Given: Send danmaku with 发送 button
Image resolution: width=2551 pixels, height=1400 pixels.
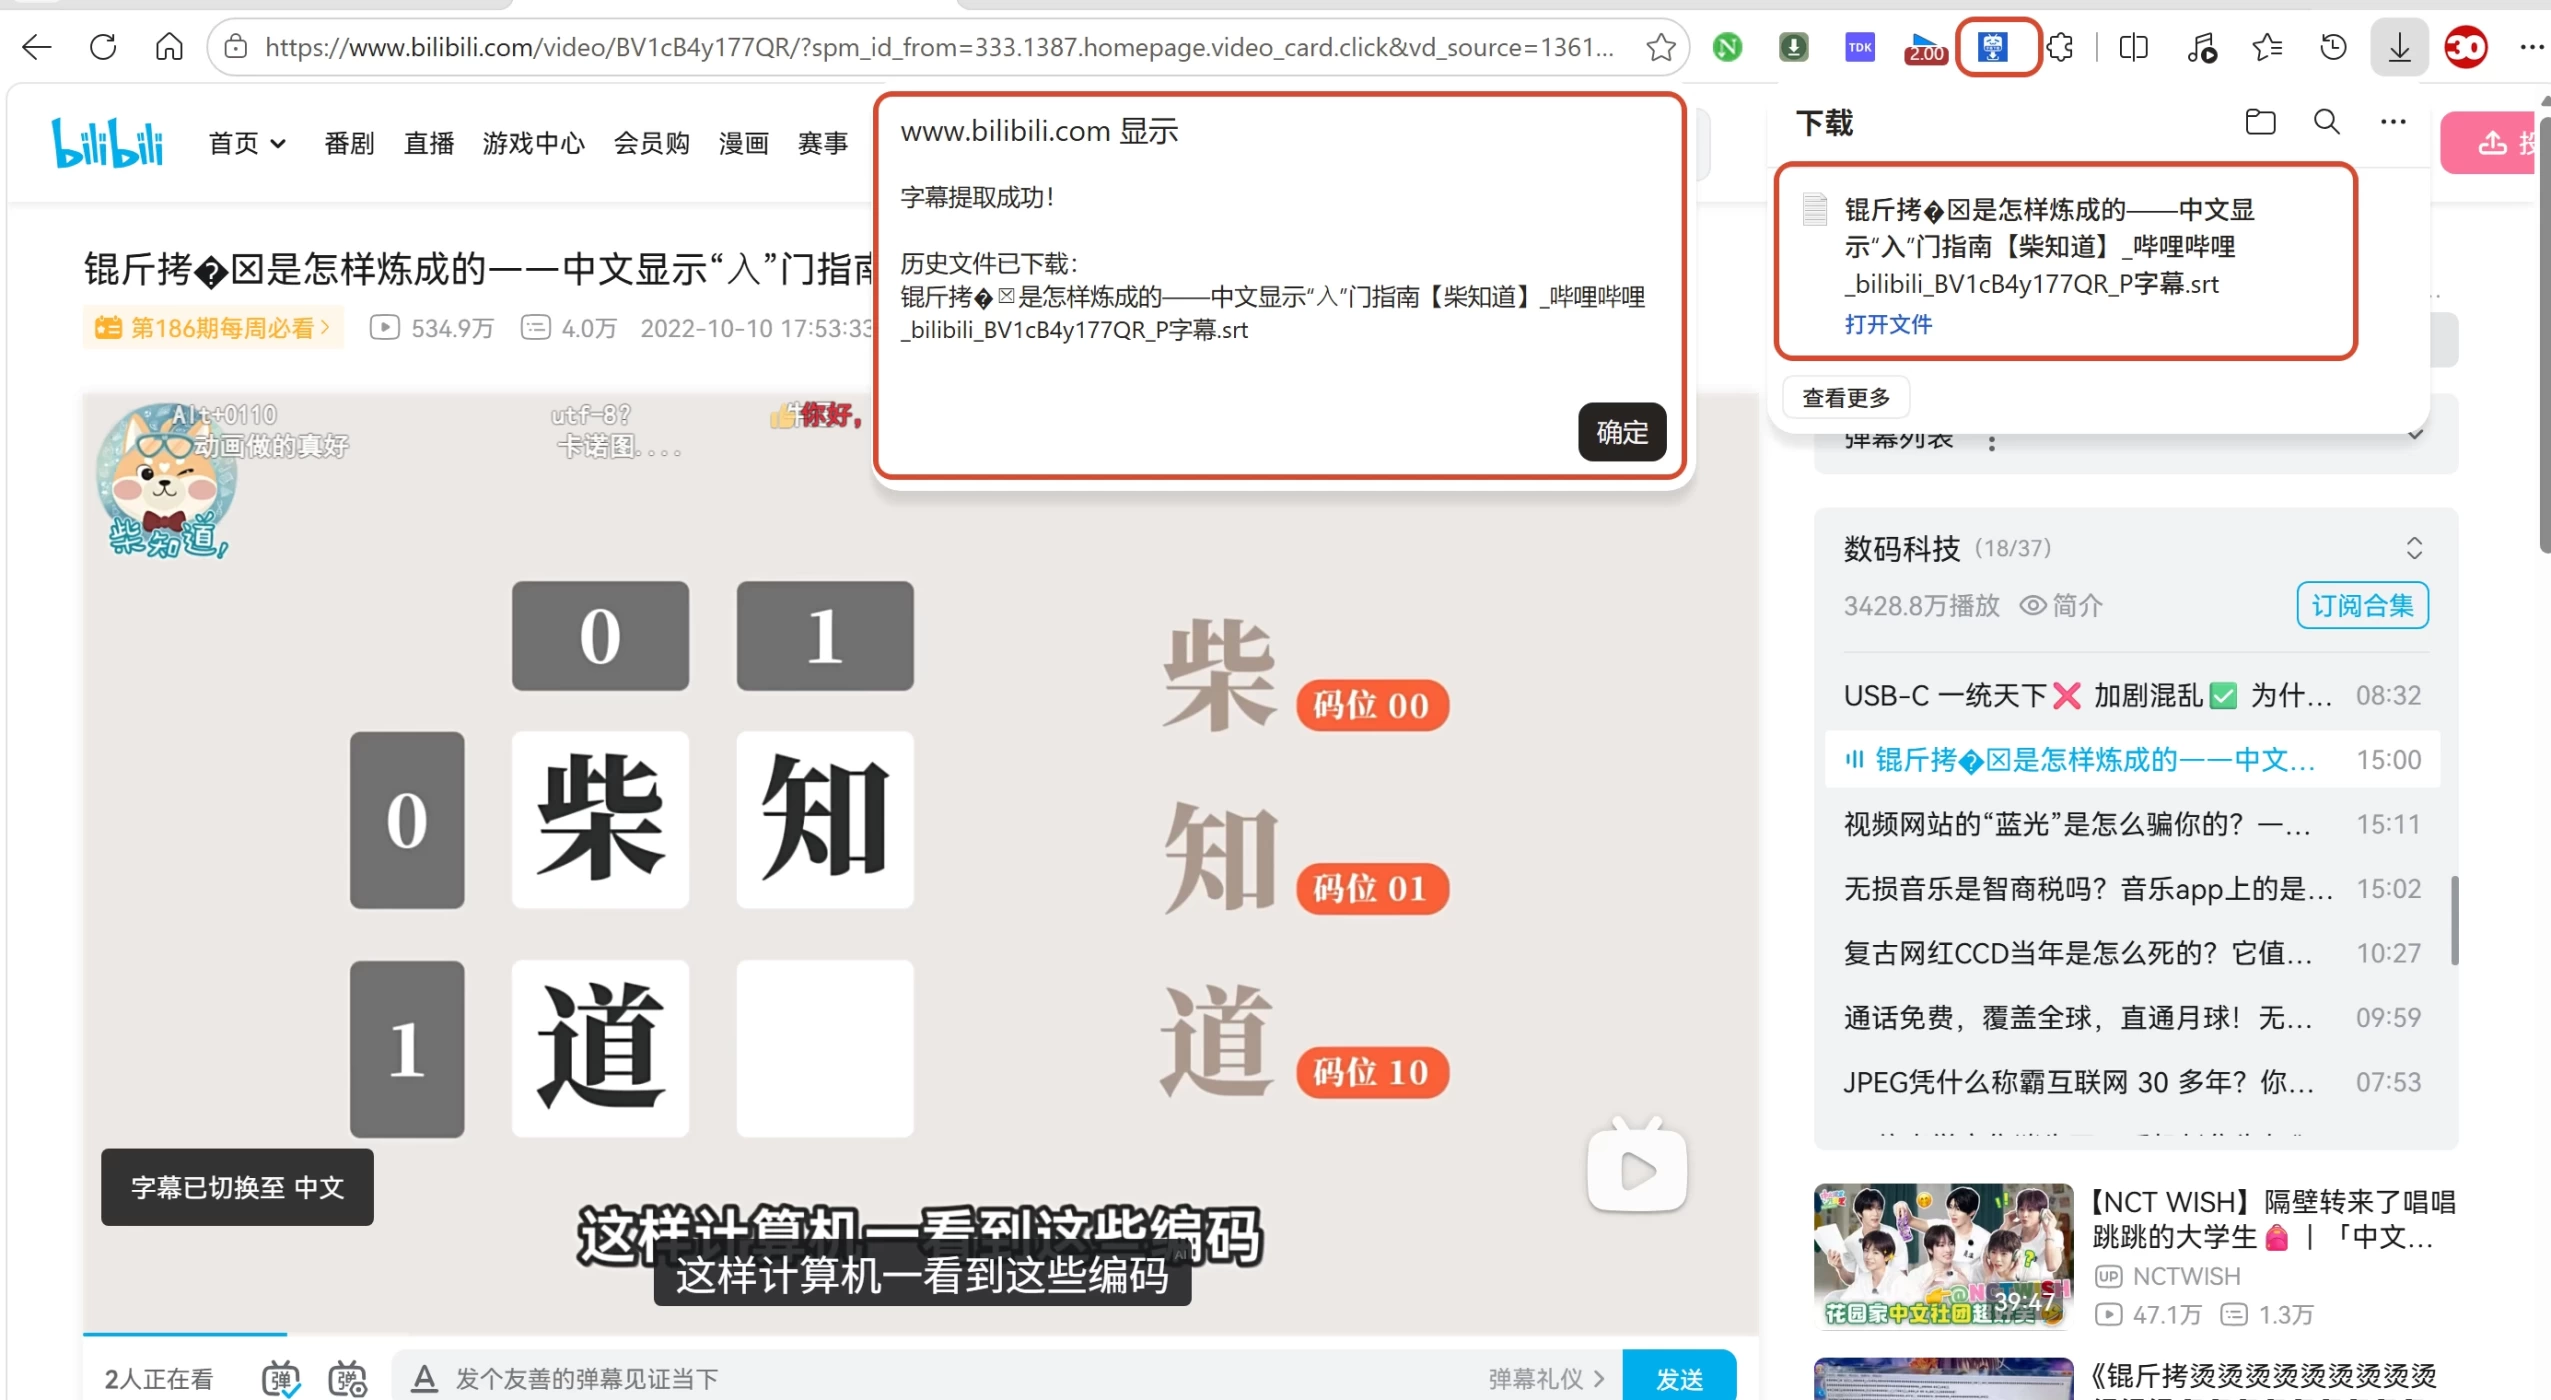Looking at the screenshot, I should click(1679, 1378).
